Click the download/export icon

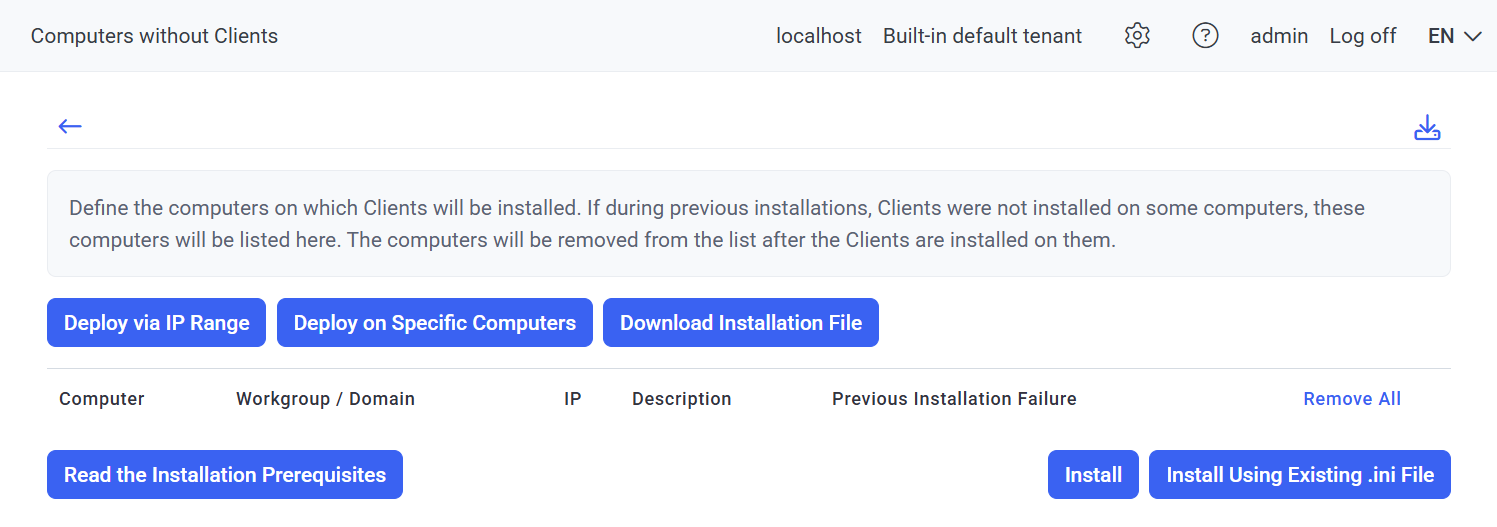1427,128
